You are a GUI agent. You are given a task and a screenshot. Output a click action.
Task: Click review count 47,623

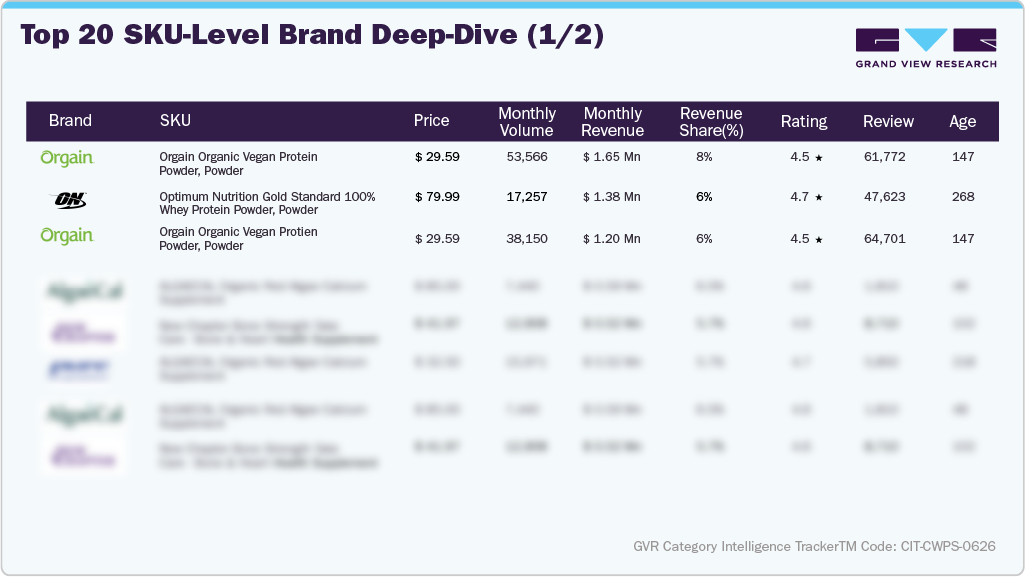[884, 197]
